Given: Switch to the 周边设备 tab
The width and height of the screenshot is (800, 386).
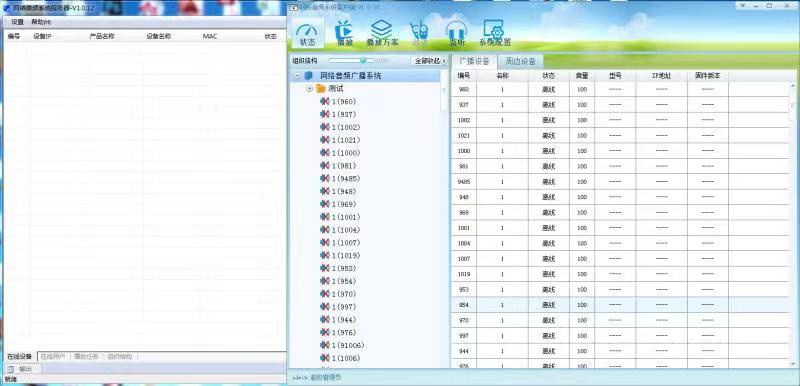Looking at the screenshot, I should pos(520,61).
